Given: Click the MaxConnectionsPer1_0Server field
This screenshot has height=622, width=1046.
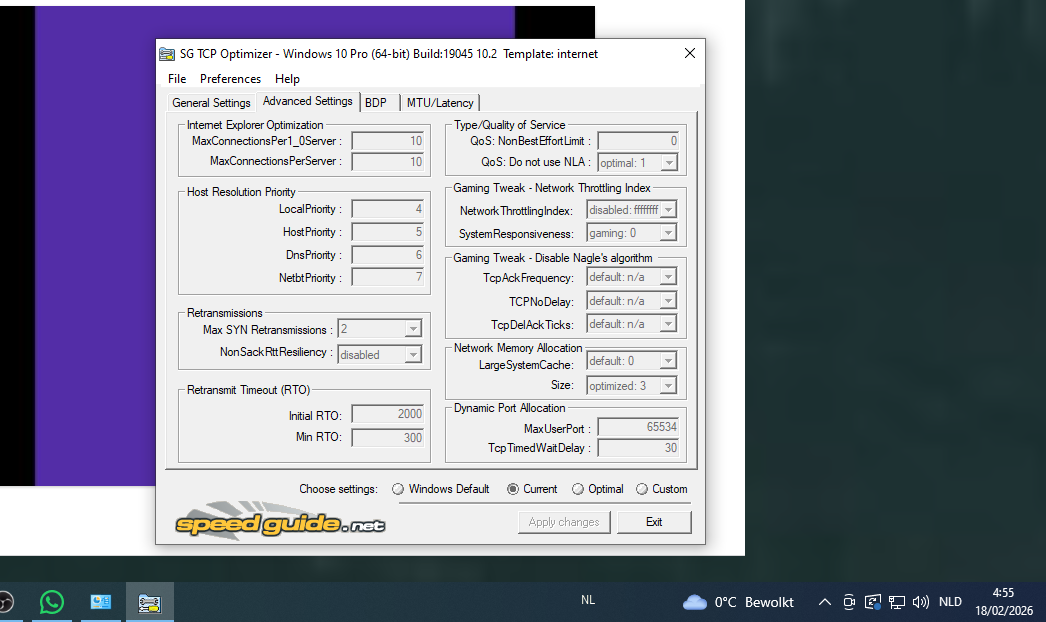Looking at the screenshot, I should 388,141.
